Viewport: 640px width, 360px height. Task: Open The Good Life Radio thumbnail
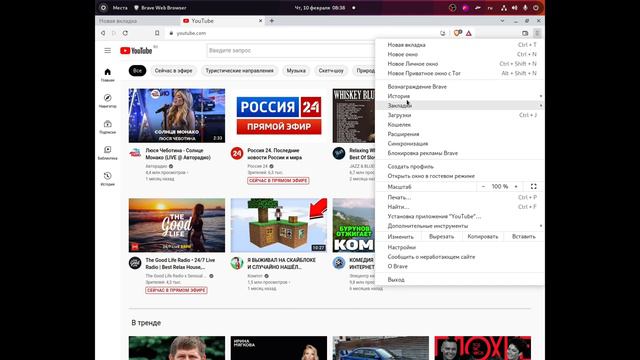[177, 225]
